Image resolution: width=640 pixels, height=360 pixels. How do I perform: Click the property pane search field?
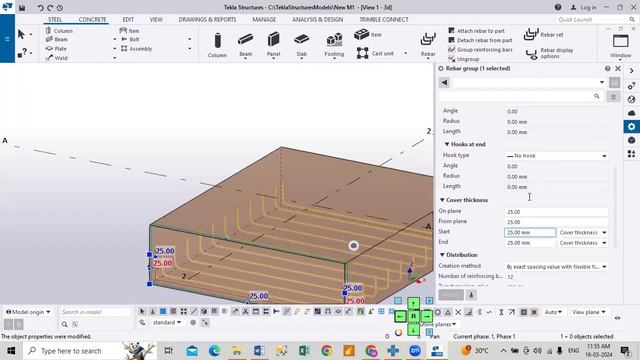pos(521,96)
